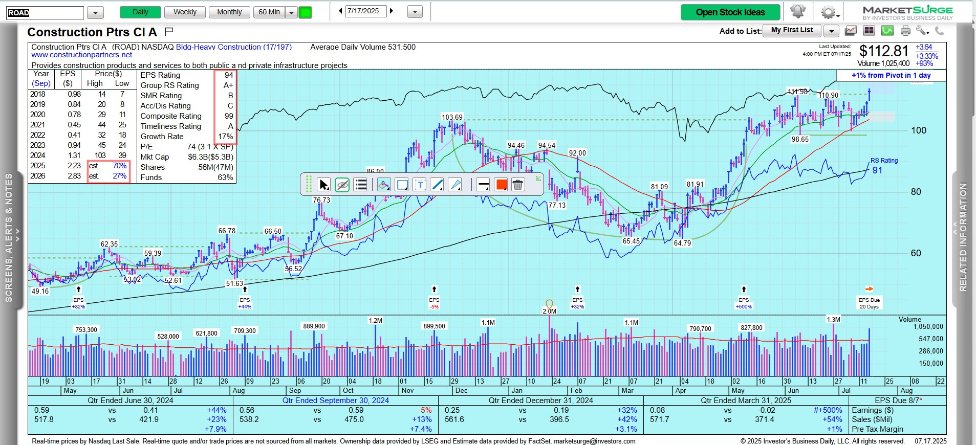This screenshot has height=445, width=976.
Task: Switch to the Daily chart
Action: 141,12
